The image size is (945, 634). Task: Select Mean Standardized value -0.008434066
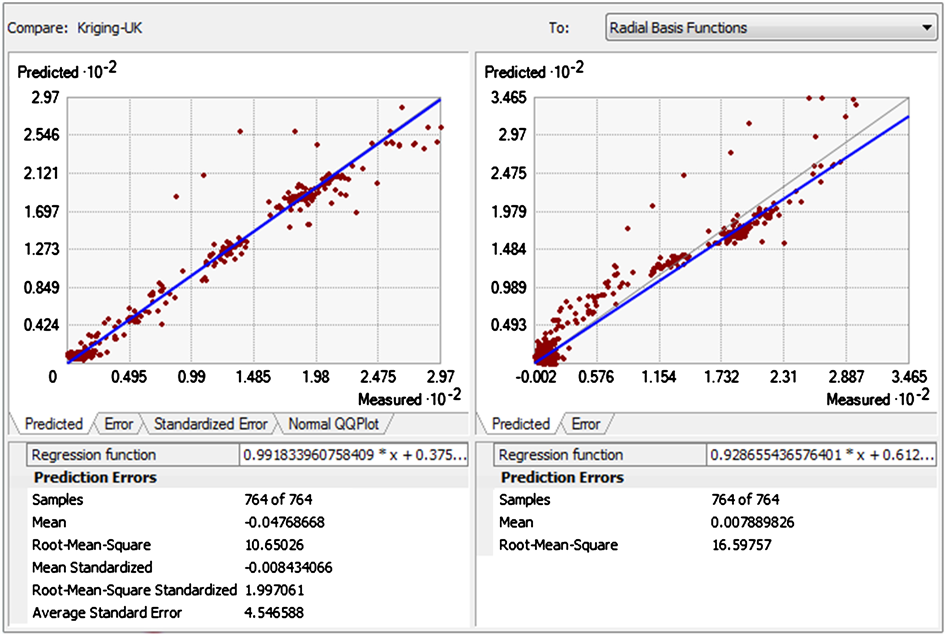pos(288,568)
